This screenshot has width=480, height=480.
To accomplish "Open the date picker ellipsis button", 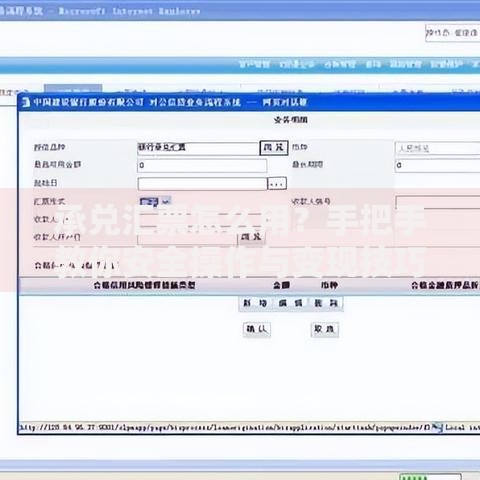I will pyautogui.click(x=277, y=184).
